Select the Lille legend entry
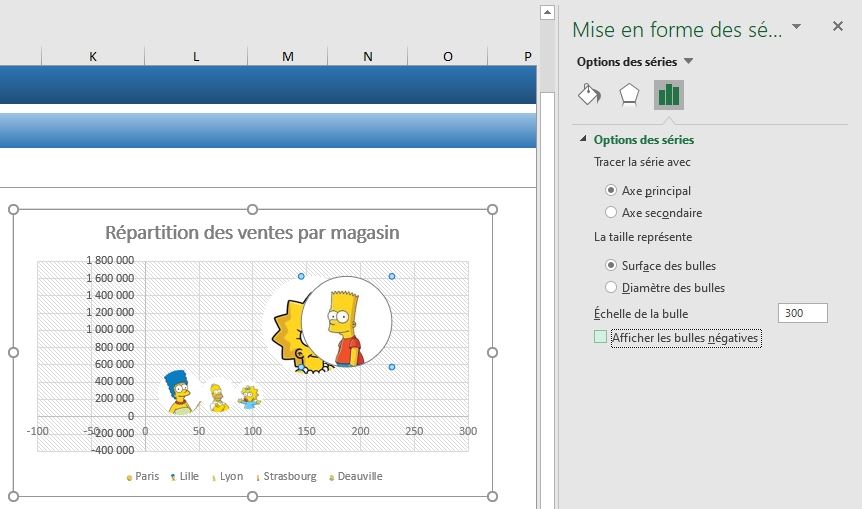862x509 pixels. click(184, 477)
